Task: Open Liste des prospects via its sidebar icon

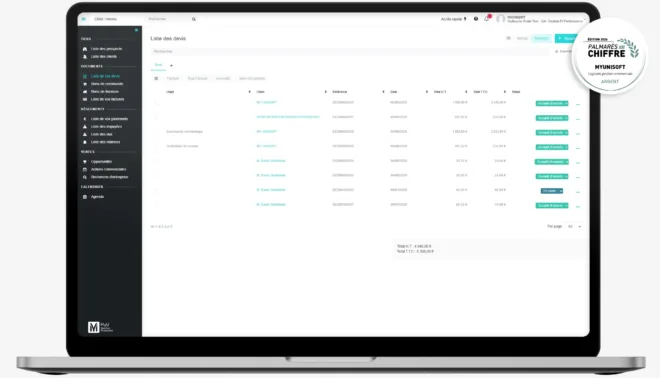Action: tap(85, 49)
